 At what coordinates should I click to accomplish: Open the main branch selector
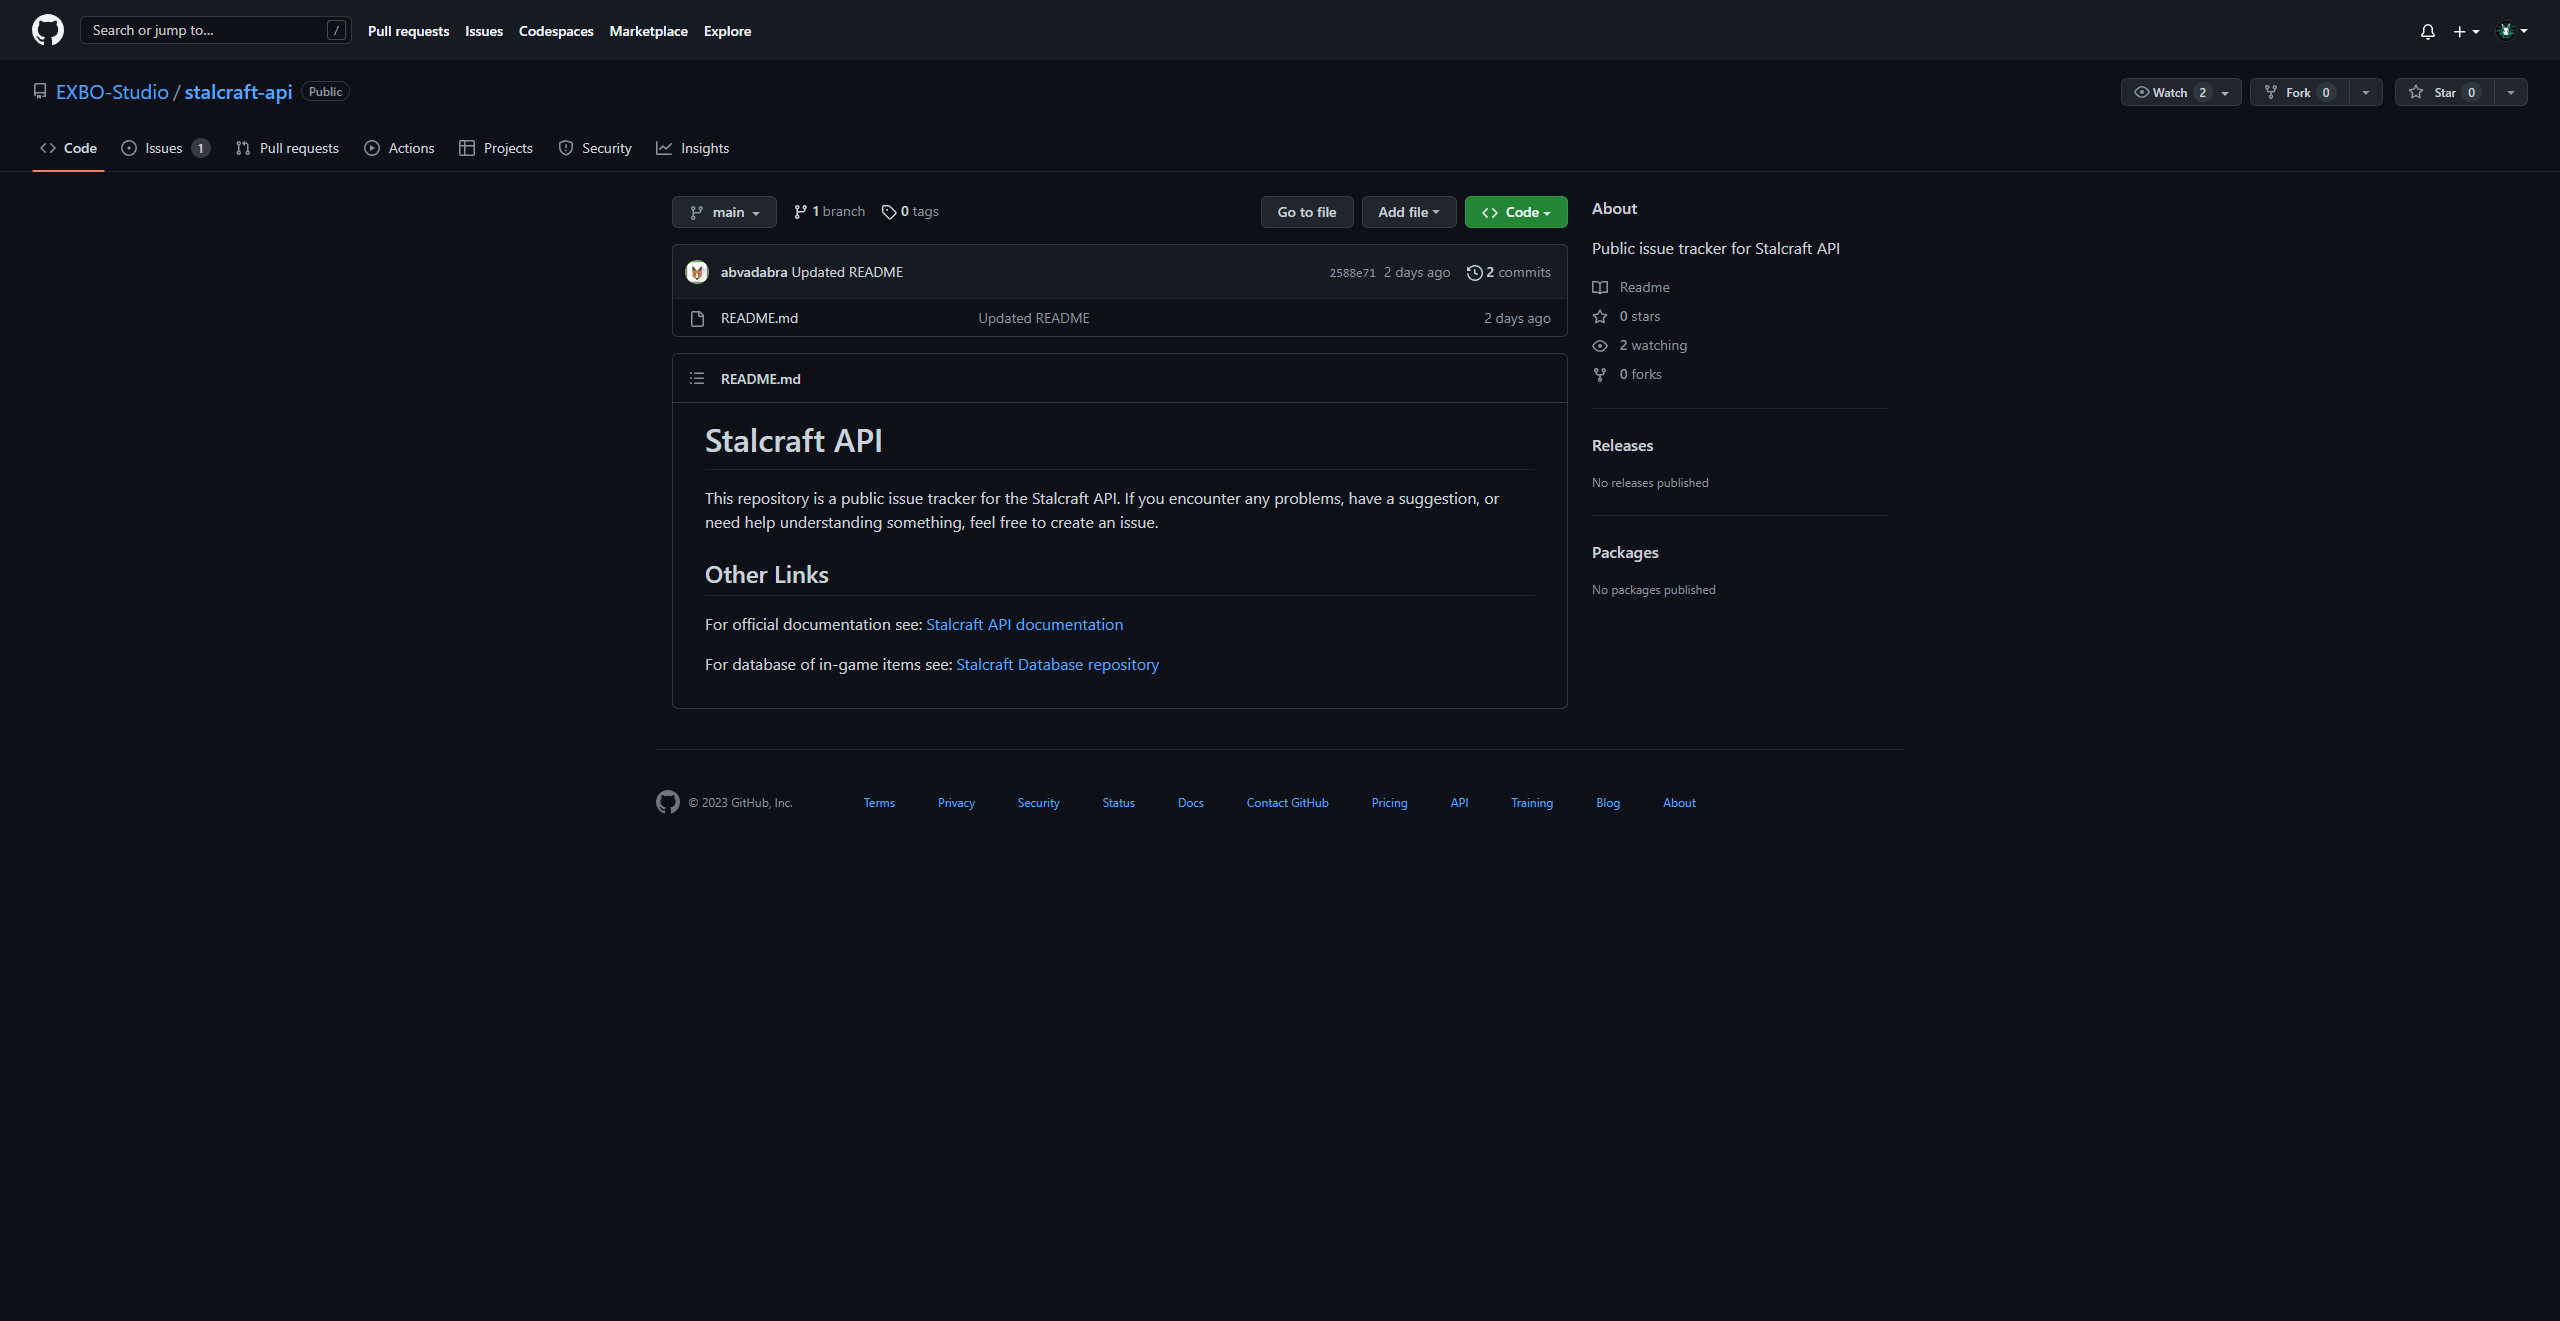pos(724,212)
